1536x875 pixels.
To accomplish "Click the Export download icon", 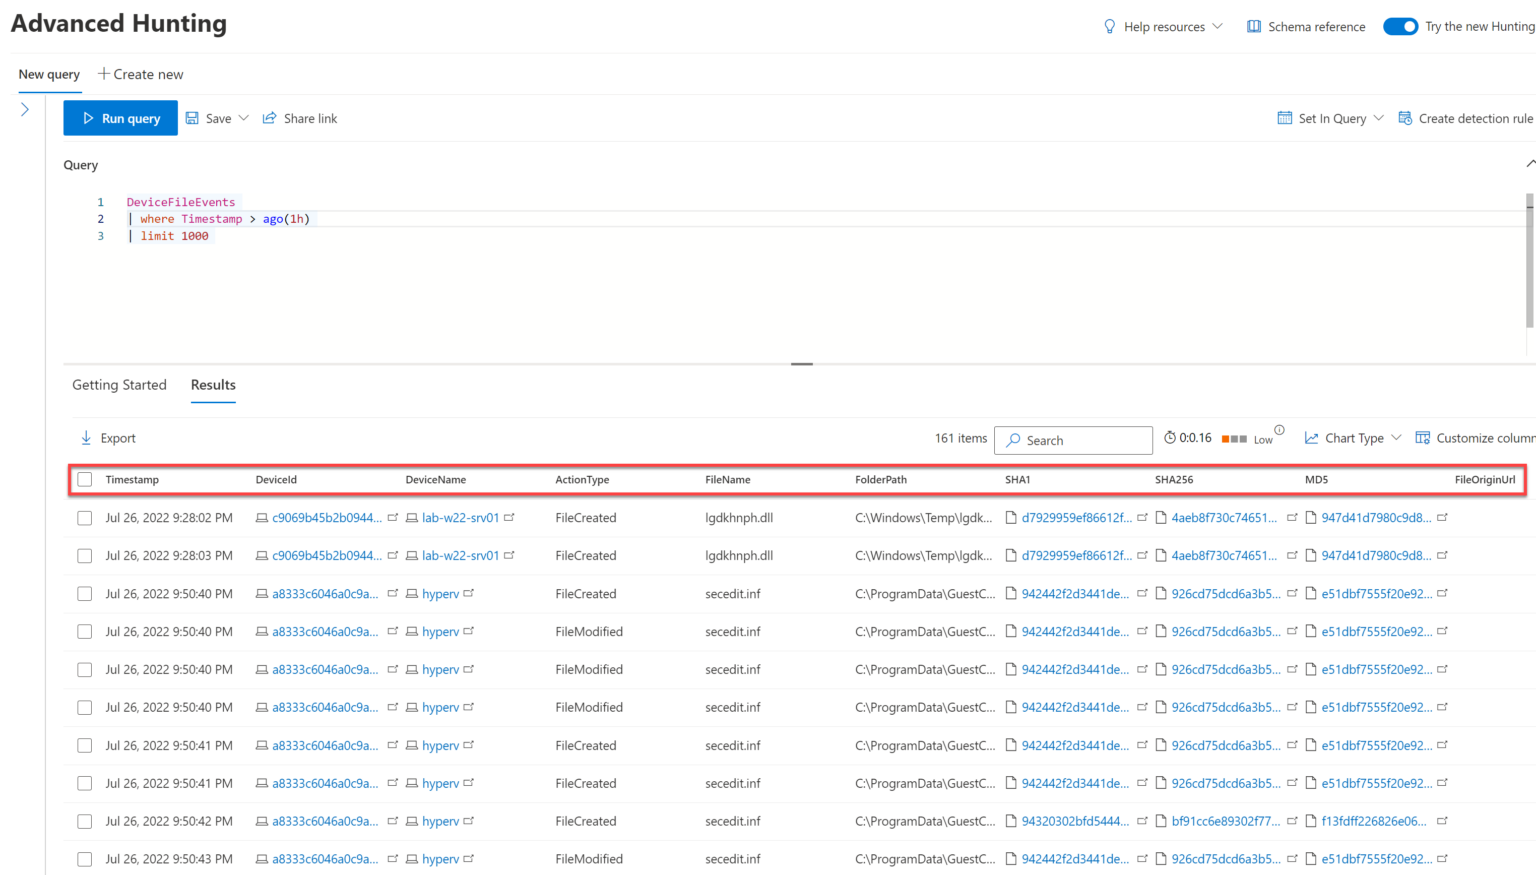I will (86, 438).
